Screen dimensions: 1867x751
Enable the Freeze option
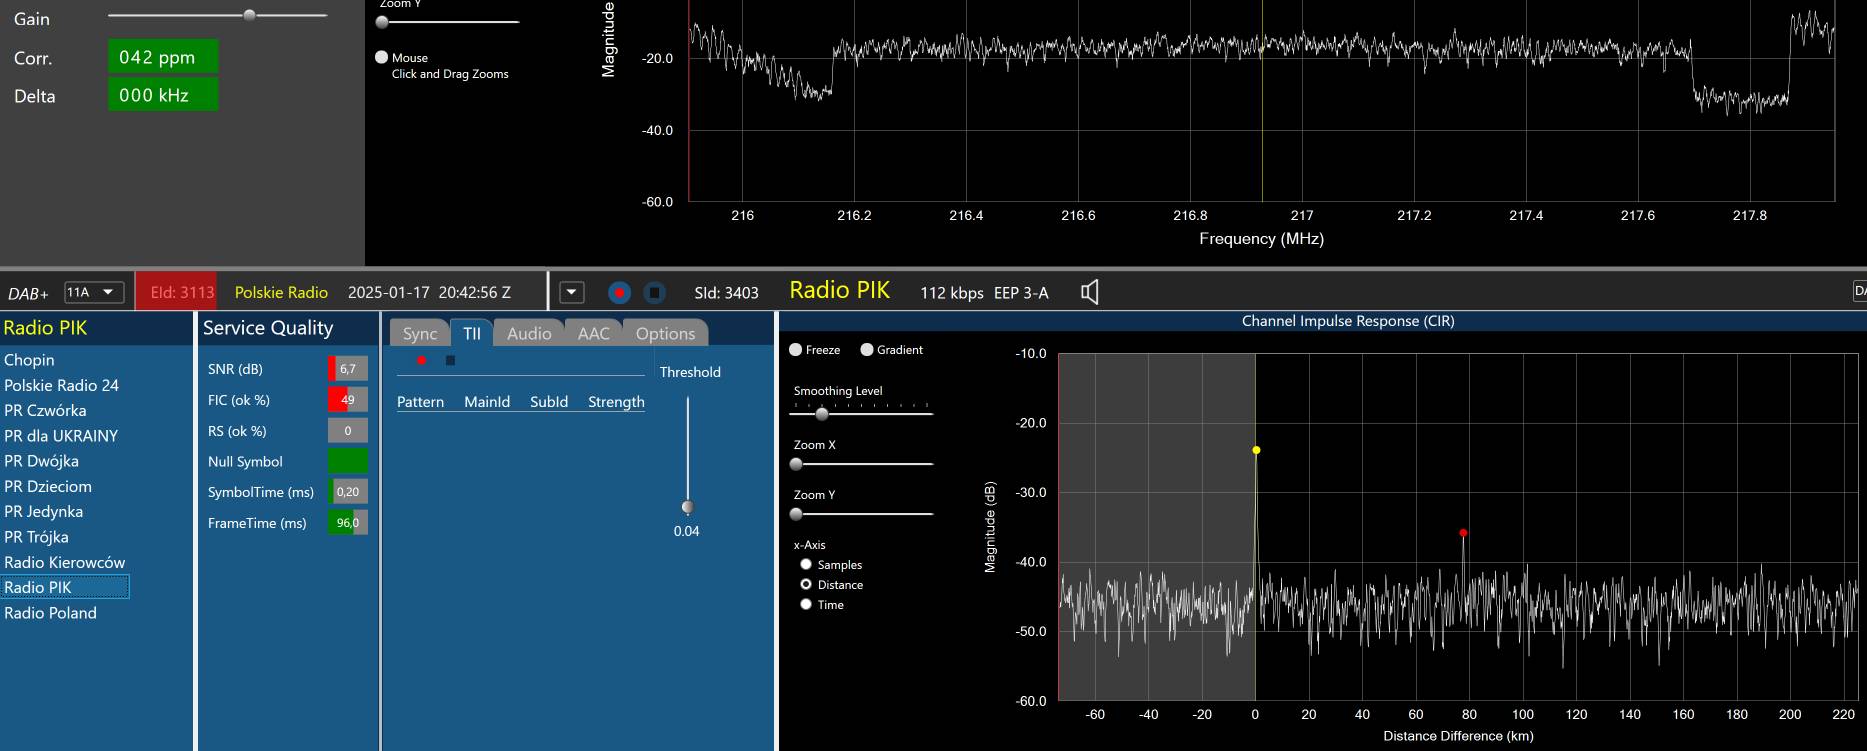point(796,350)
